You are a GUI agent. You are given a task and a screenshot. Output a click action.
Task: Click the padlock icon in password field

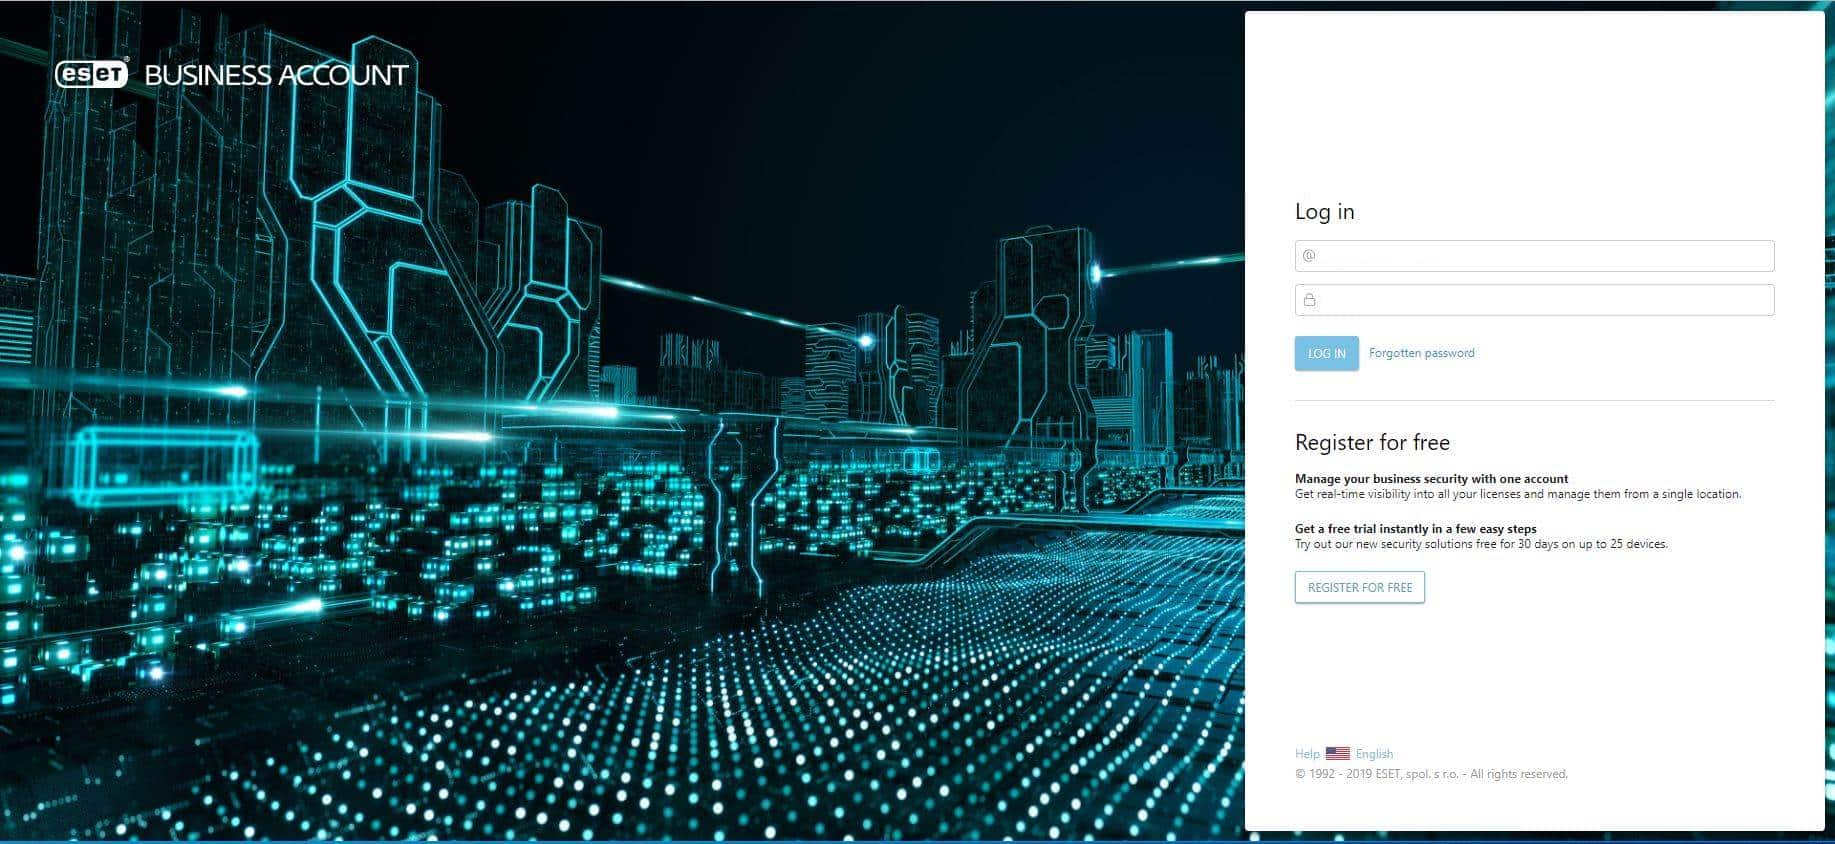tap(1309, 300)
